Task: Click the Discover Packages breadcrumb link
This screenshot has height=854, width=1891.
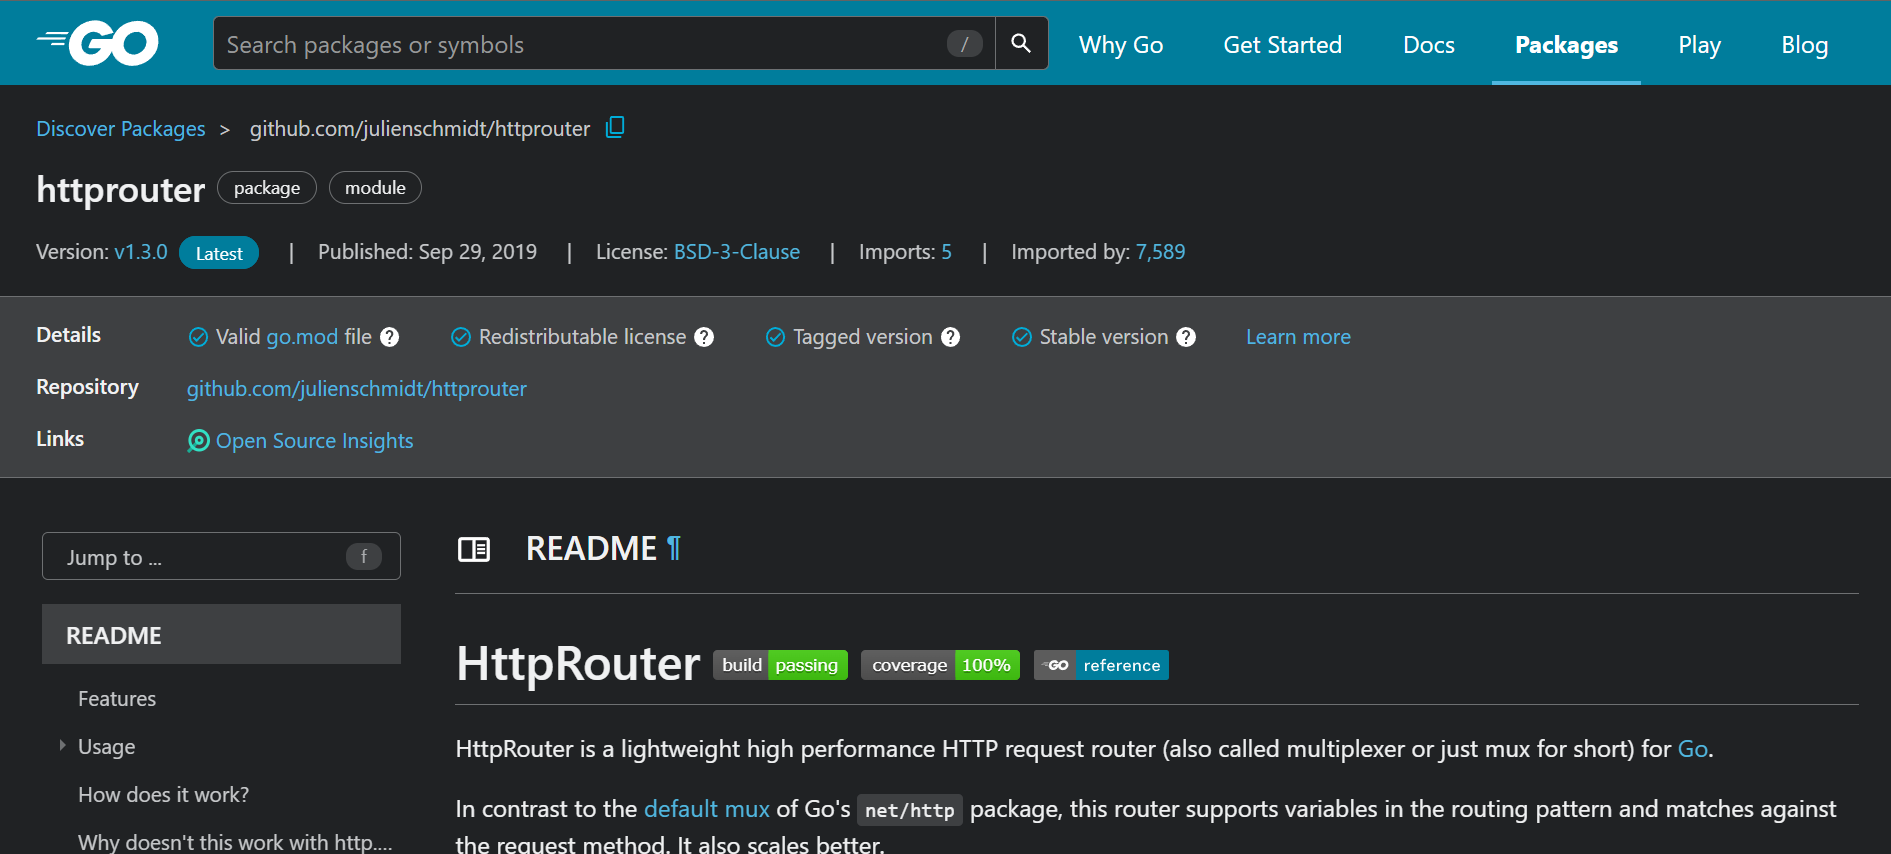Action: (121, 129)
